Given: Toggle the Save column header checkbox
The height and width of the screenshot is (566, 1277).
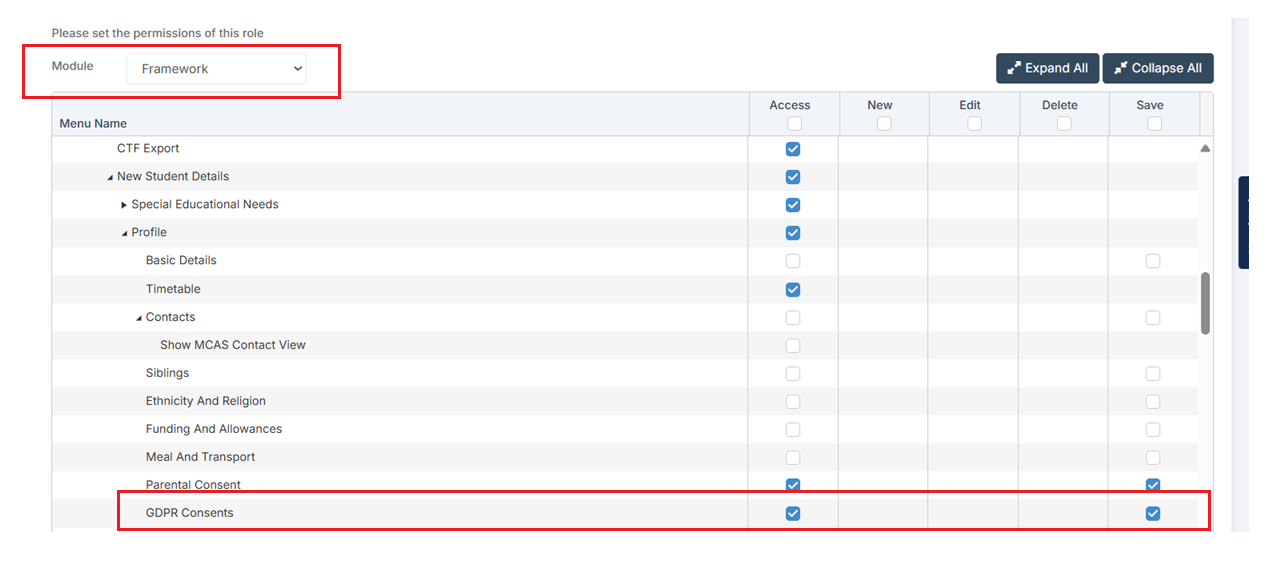Looking at the screenshot, I should pos(1154,124).
